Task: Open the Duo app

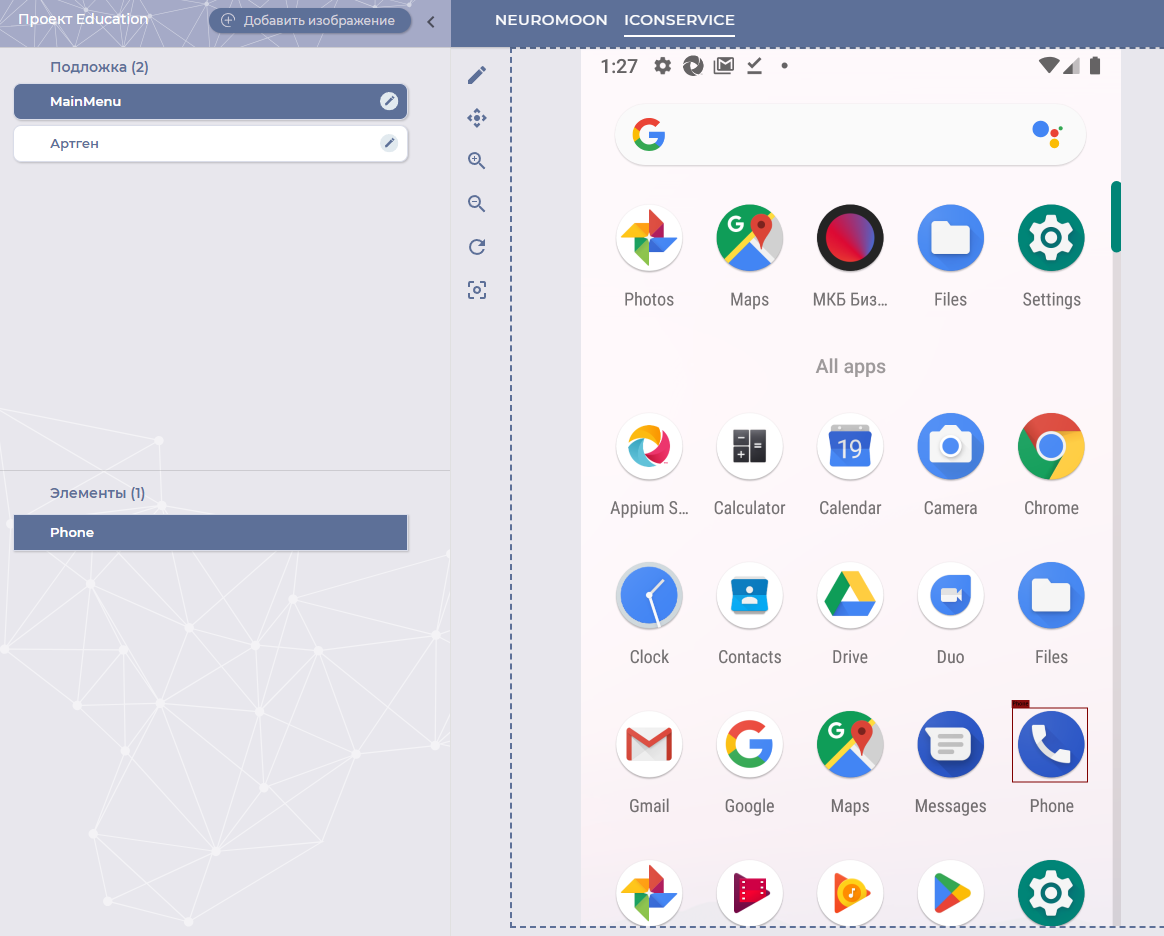Action: [x=950, y=596]
